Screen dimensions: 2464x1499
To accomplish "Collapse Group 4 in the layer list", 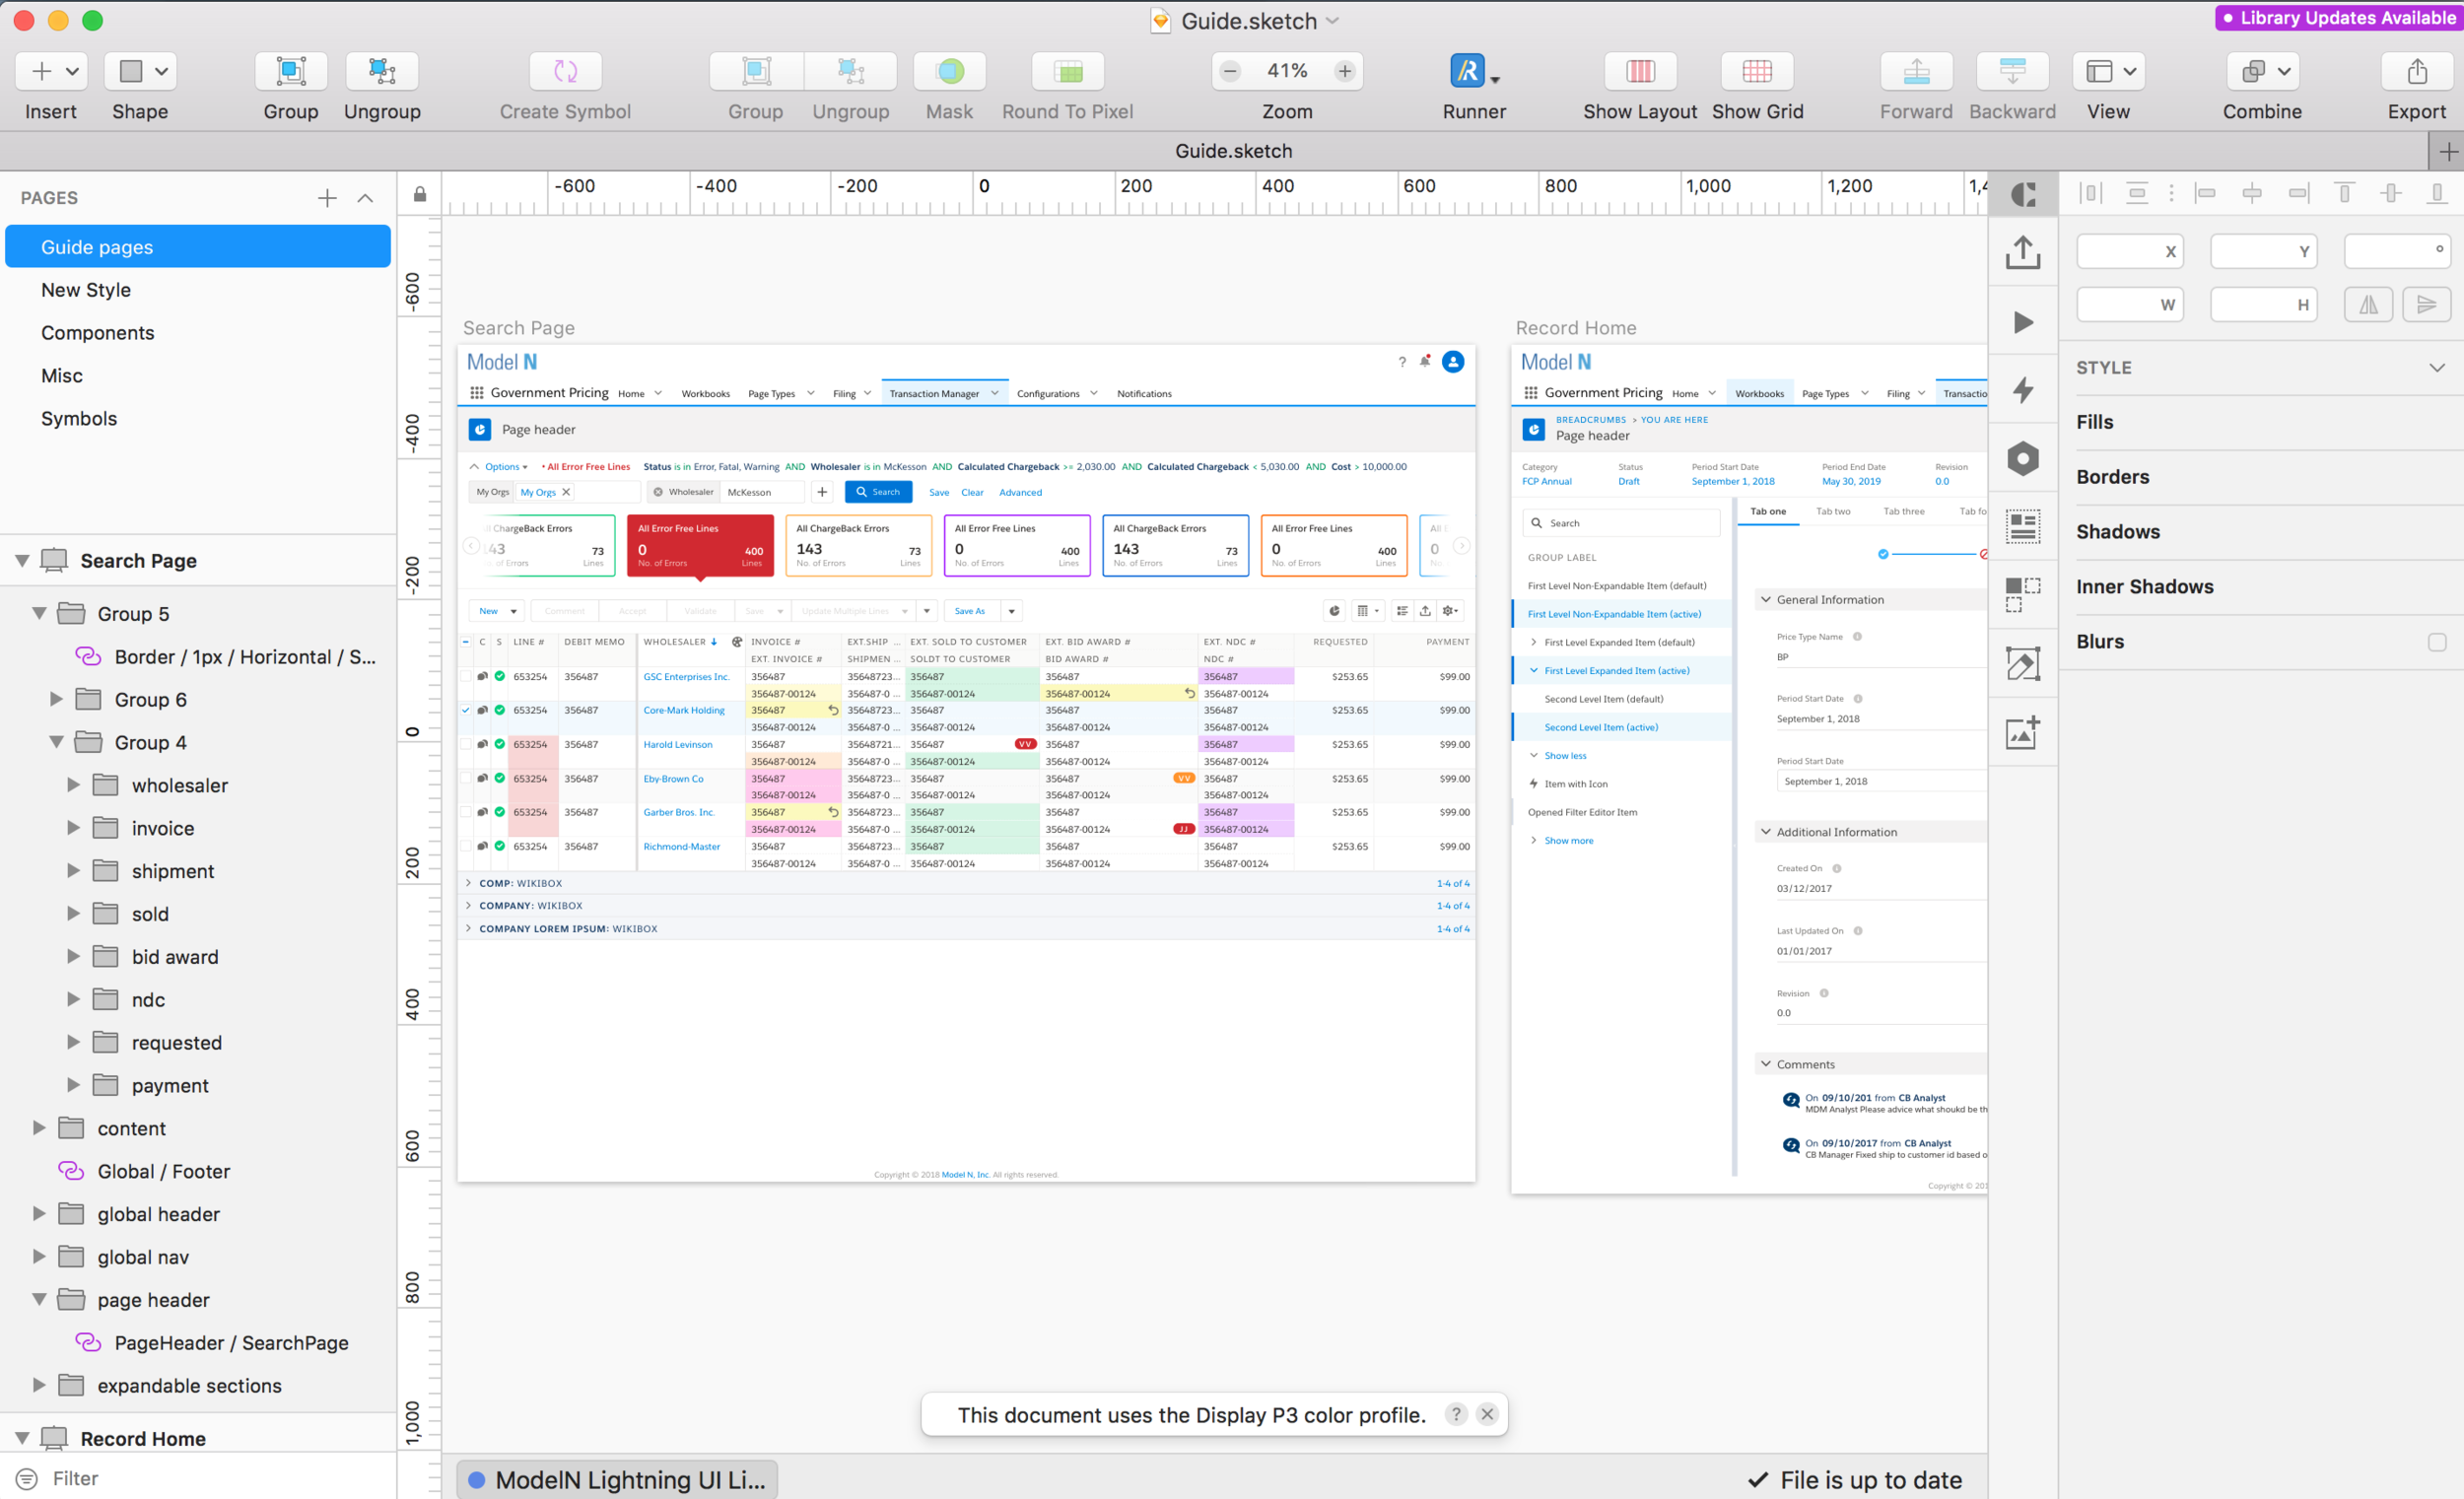I will tap(56, 743).
